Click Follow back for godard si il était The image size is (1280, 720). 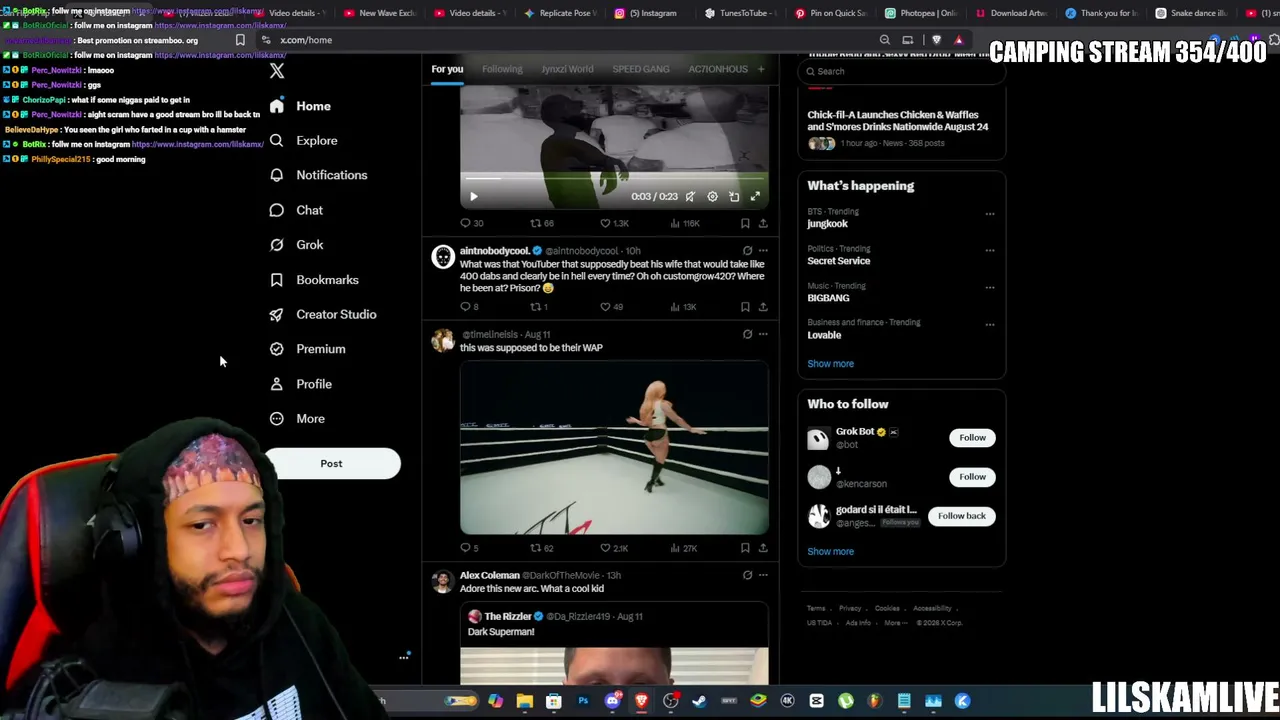point(961,516)
